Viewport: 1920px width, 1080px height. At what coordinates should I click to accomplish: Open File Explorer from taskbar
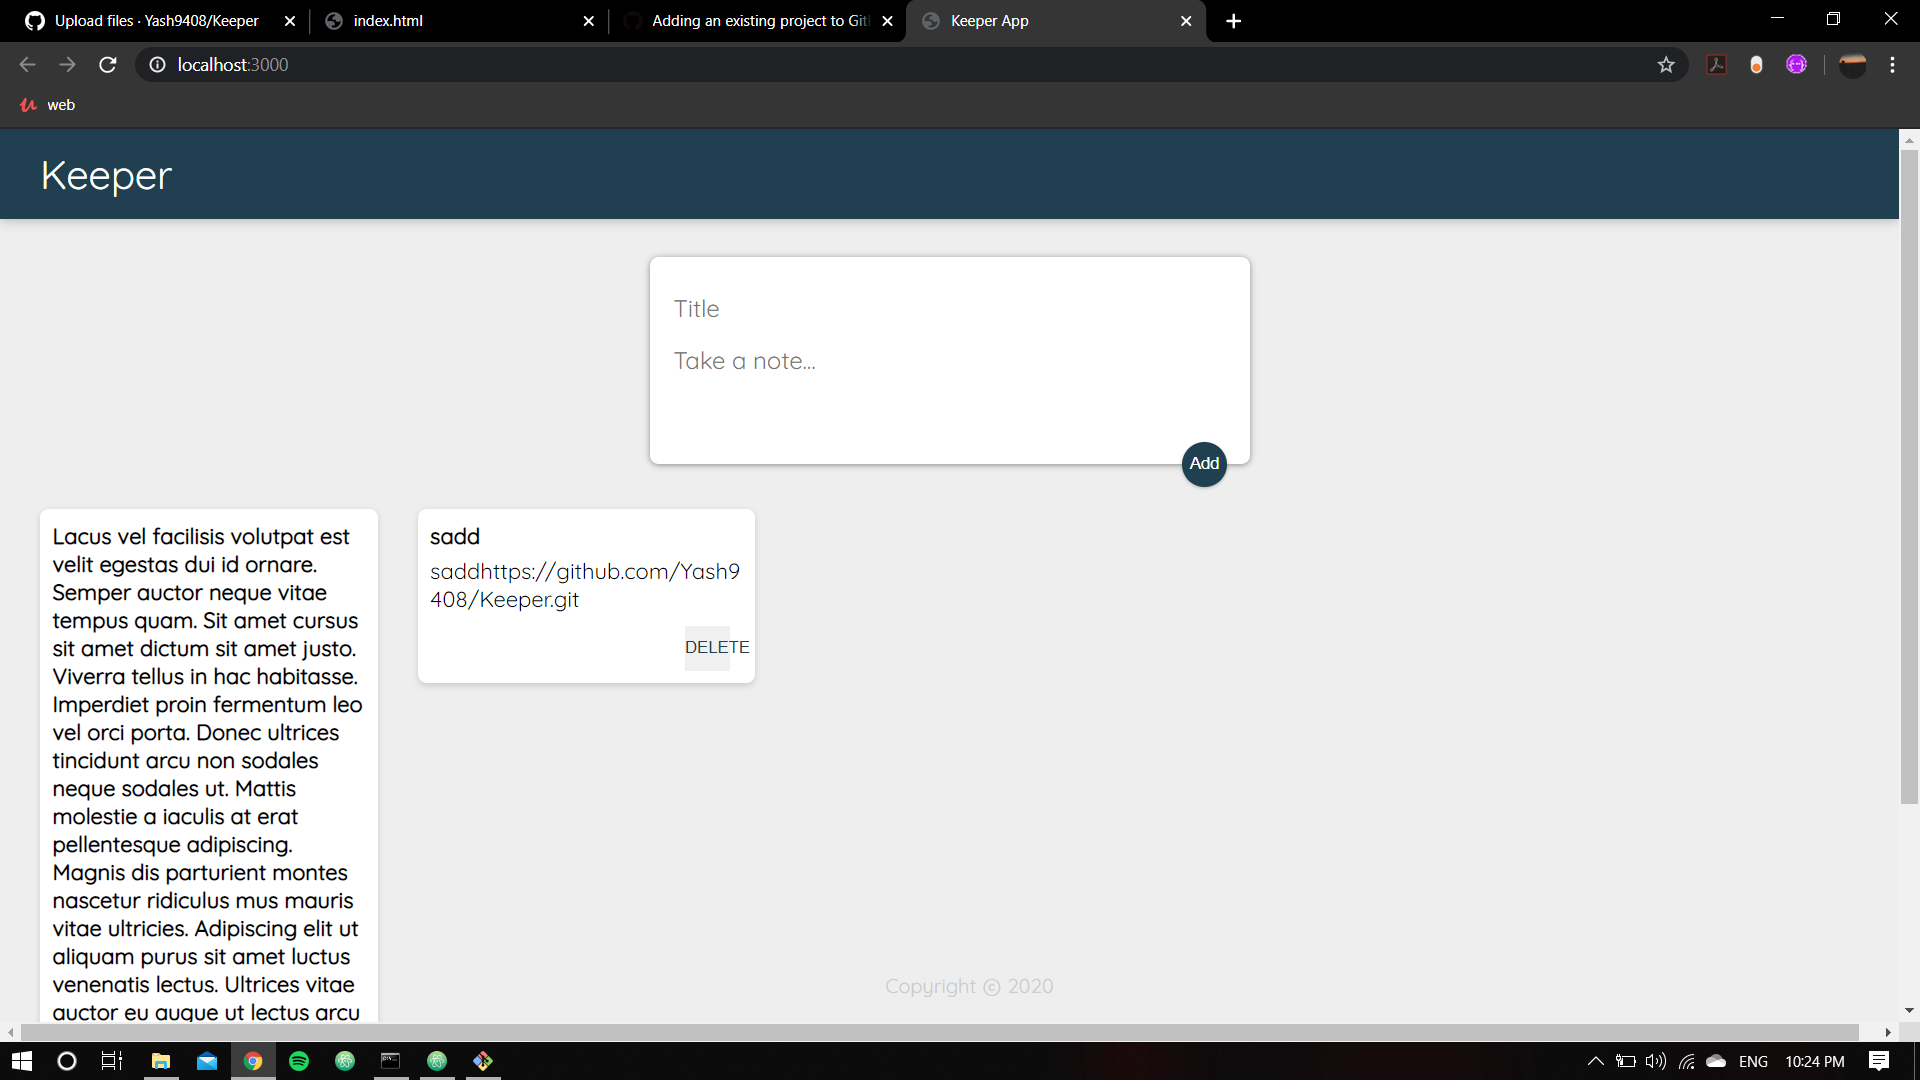(160, 1061)
